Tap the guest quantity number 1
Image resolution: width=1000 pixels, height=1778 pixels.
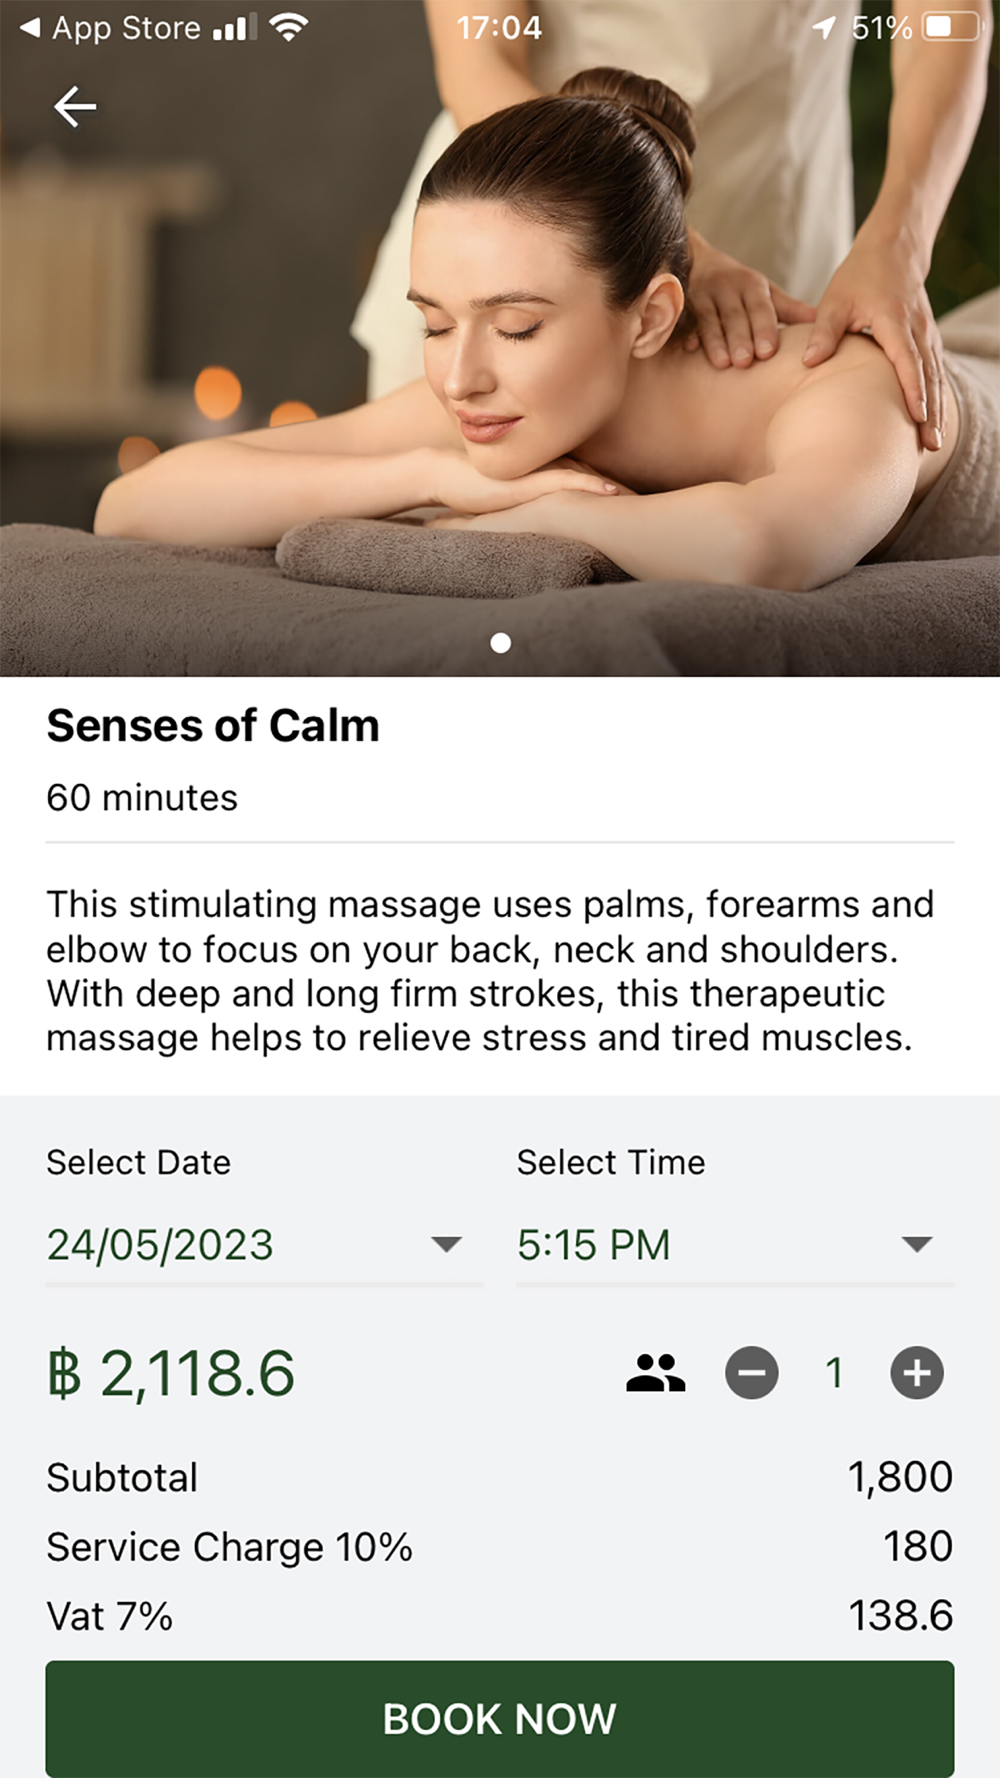pos(834,1373)
